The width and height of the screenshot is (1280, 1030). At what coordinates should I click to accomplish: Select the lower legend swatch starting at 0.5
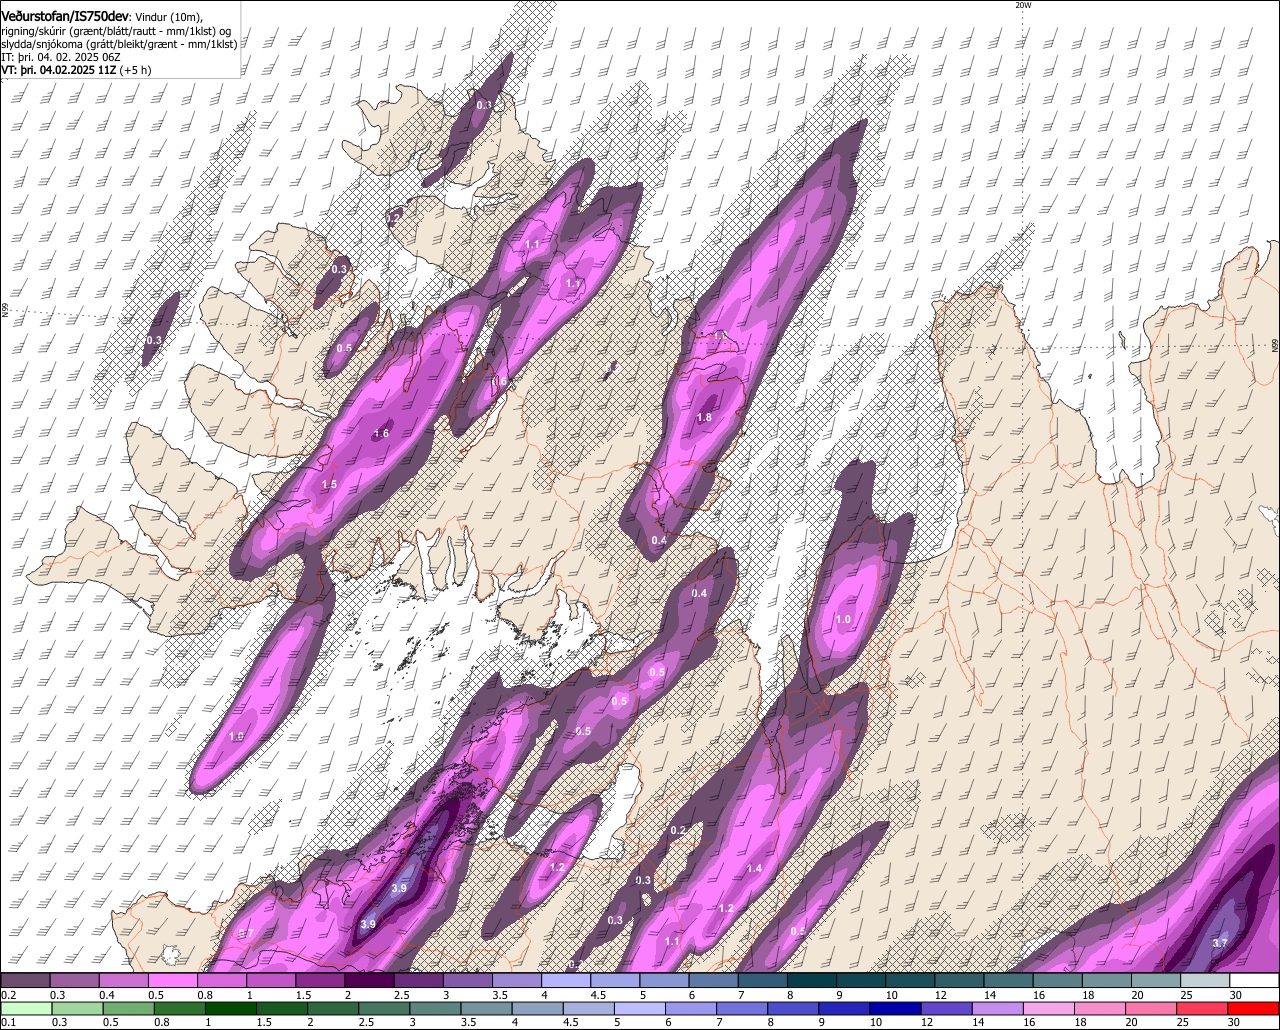click(x=130, y=1008)
